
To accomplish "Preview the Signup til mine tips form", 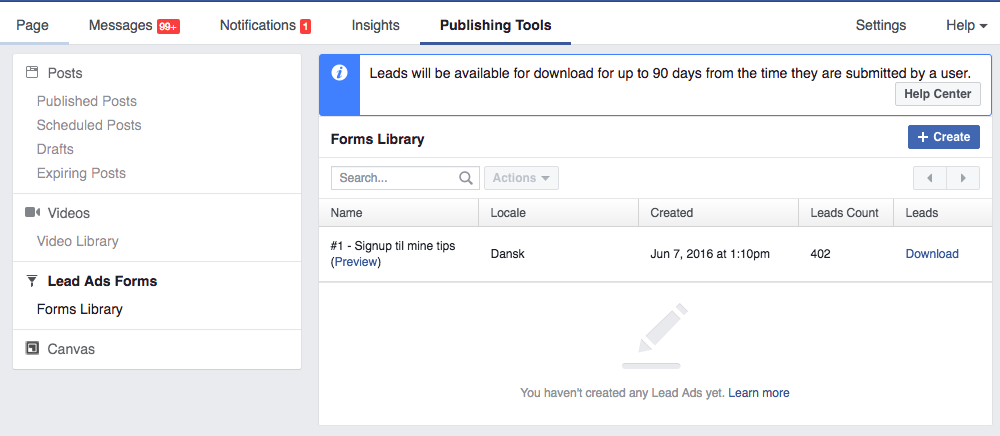I will (356, 261).
